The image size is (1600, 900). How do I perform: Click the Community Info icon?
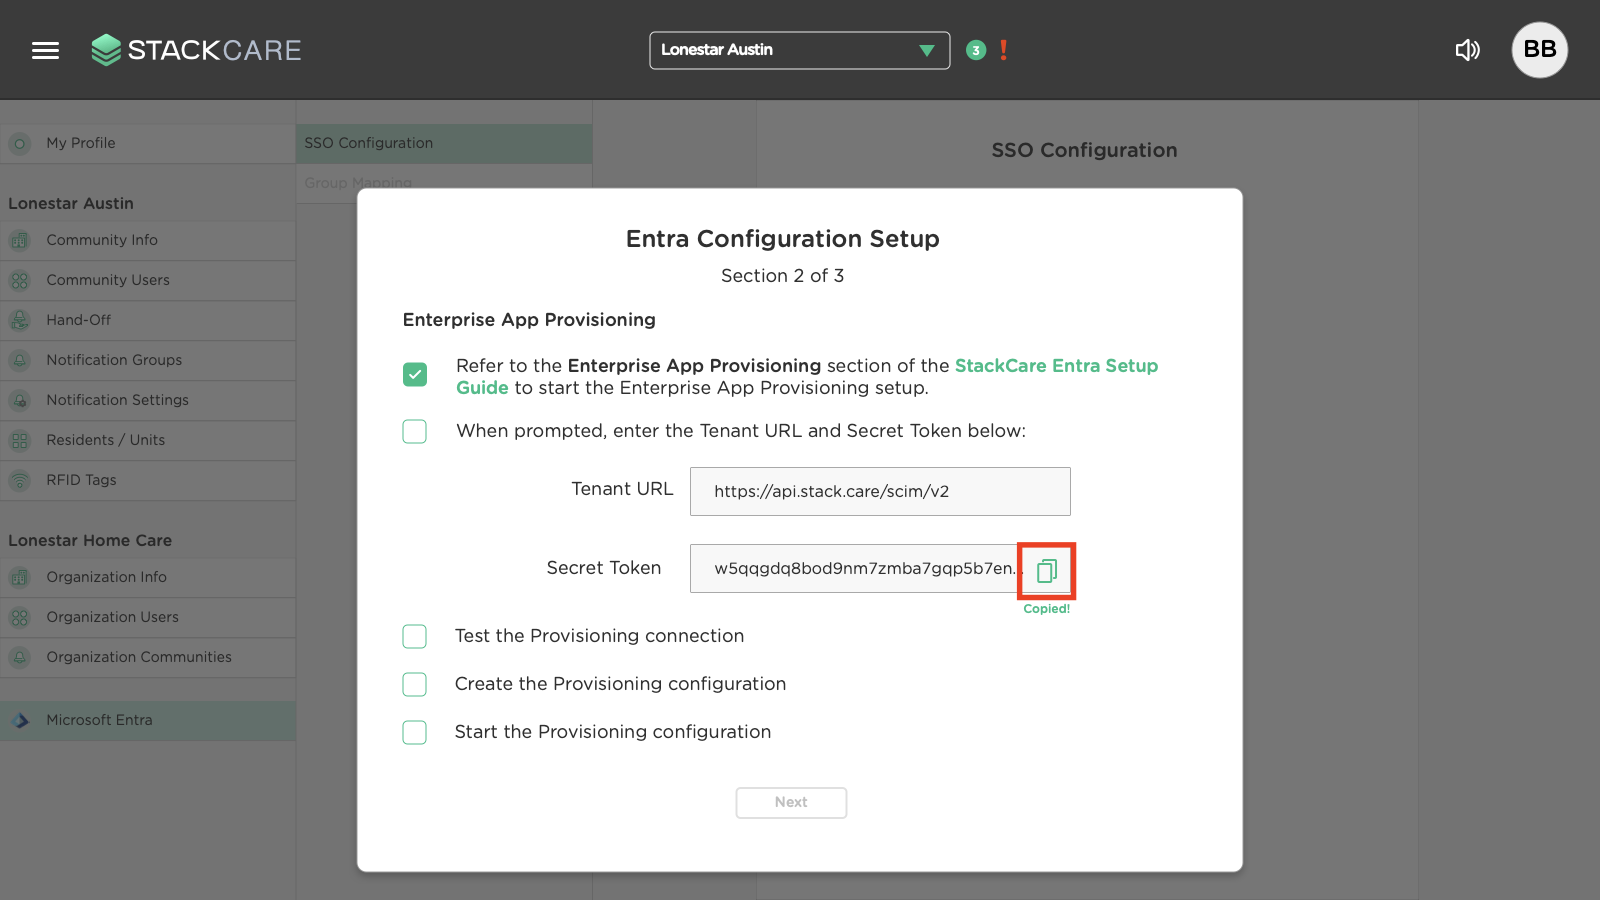[x=19, y=240]
